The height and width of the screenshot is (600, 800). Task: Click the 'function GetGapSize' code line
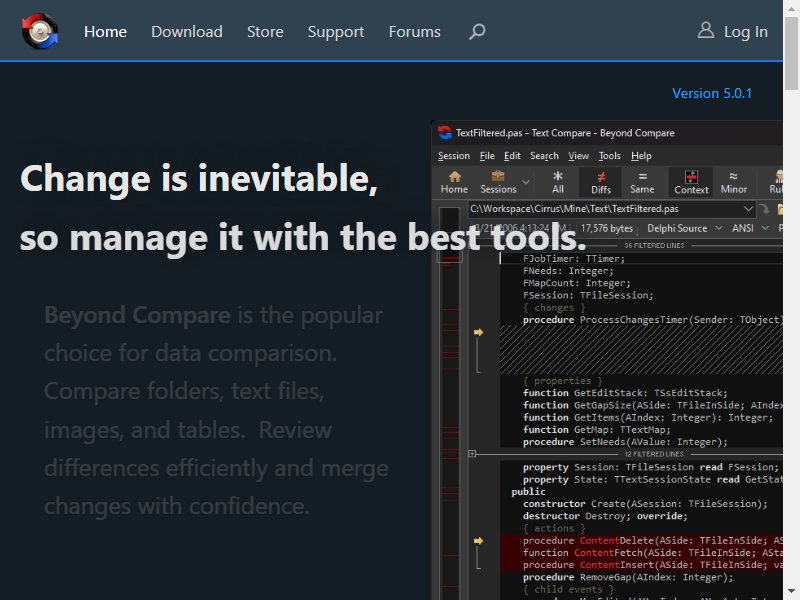tap(653, 405)
